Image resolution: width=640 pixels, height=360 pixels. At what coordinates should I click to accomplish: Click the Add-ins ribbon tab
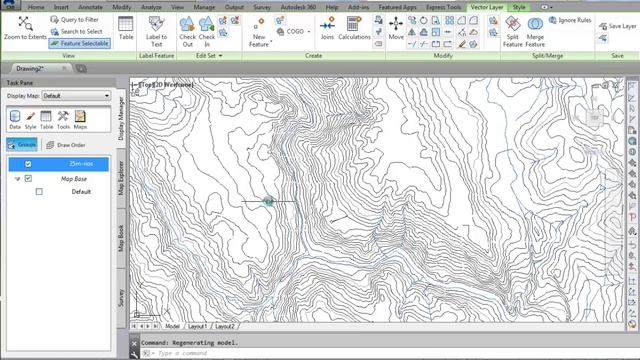358,7
